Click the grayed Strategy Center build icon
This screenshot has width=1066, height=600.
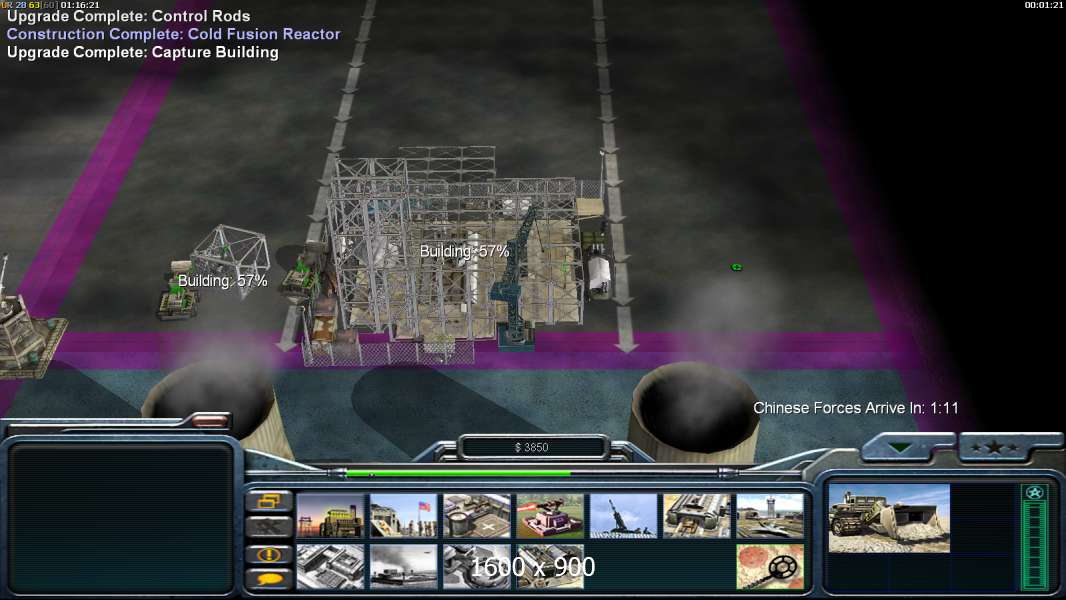[330, 566]
